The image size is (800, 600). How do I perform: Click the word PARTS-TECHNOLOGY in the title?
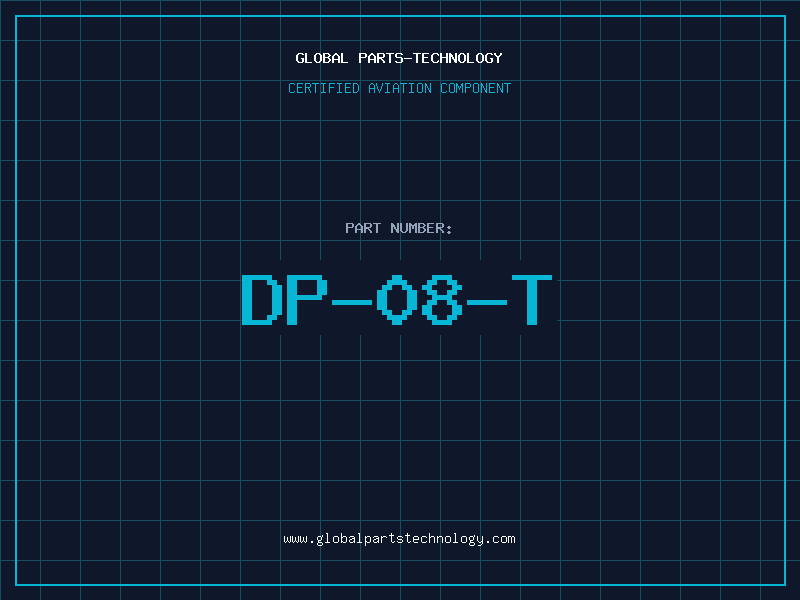(430, 58)
